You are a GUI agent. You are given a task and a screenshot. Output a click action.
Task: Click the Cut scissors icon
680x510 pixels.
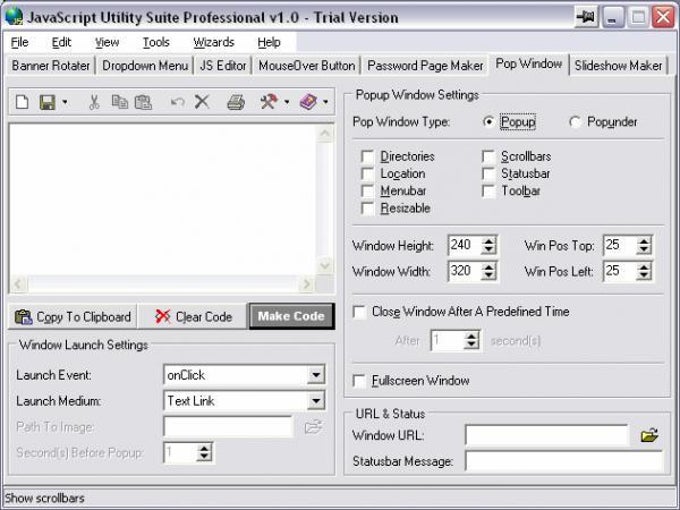(x=94, y=102)
